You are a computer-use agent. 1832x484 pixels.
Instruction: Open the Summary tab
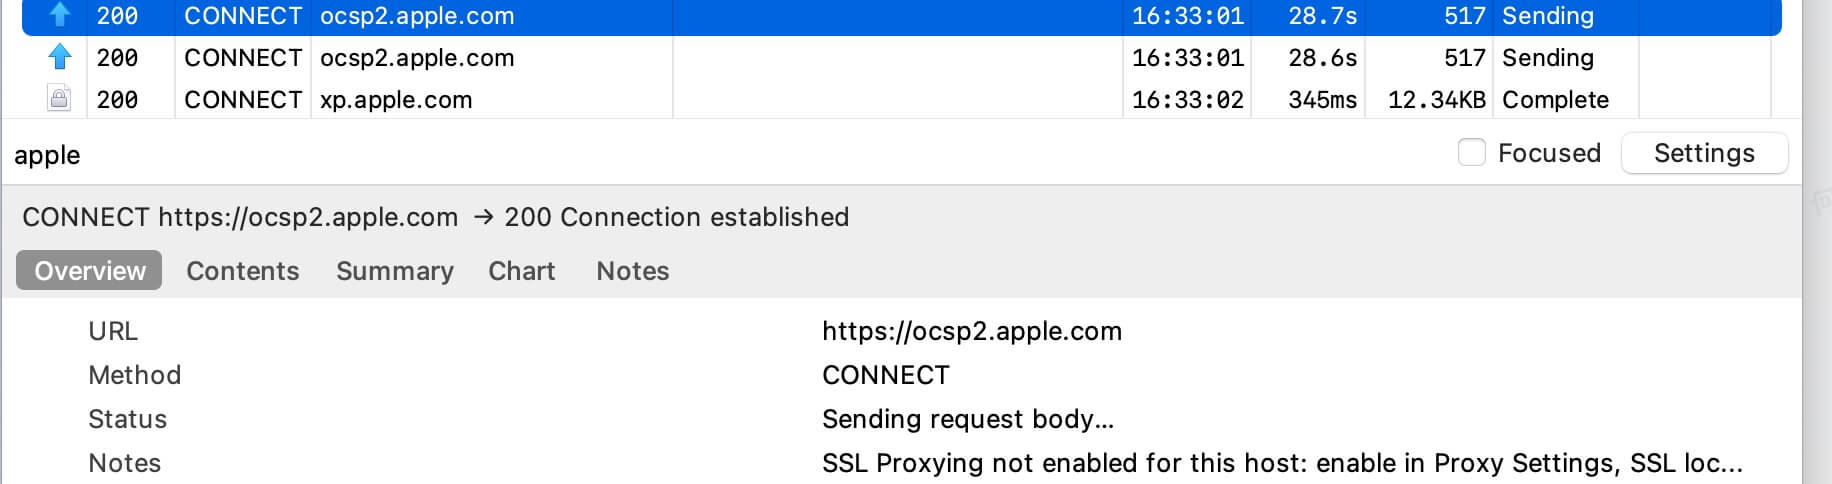tap(395, 271)
